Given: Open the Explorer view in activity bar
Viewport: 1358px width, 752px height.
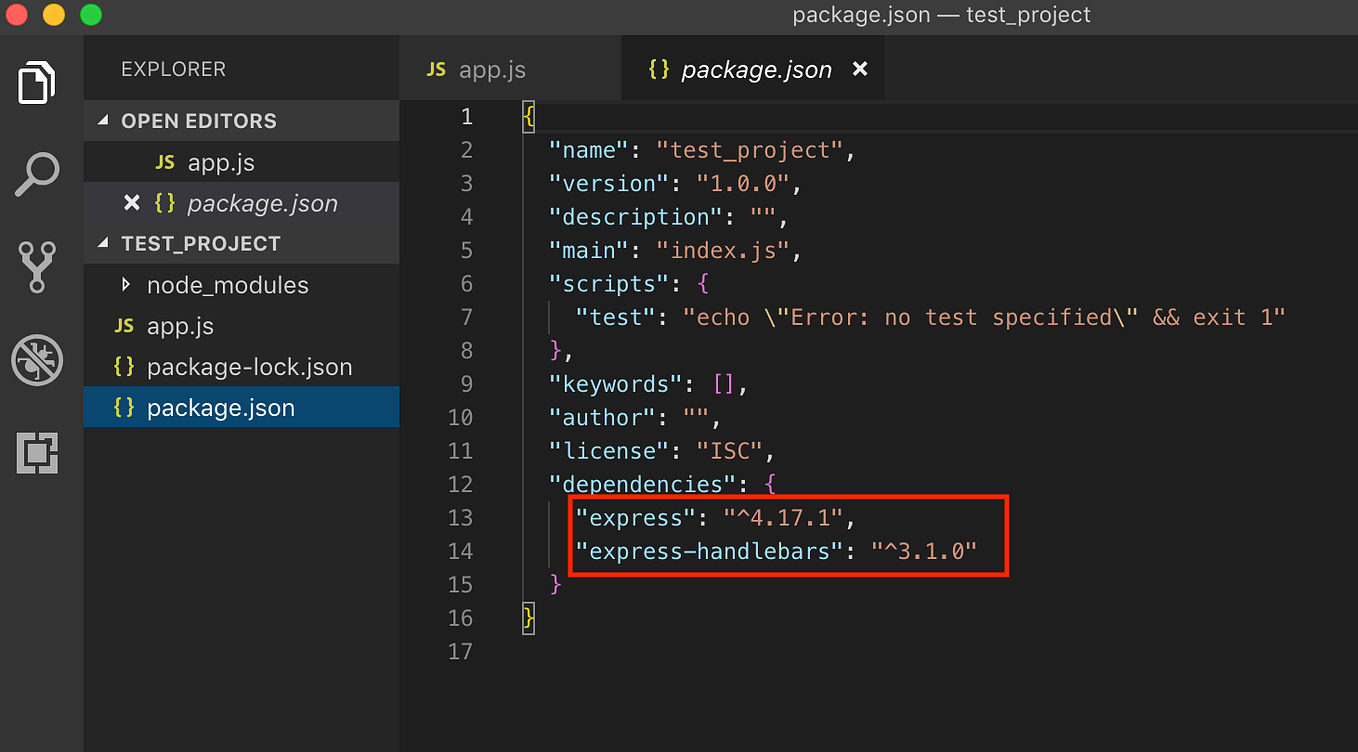Looking at the screenshot, I should click(x=37, y=82).
